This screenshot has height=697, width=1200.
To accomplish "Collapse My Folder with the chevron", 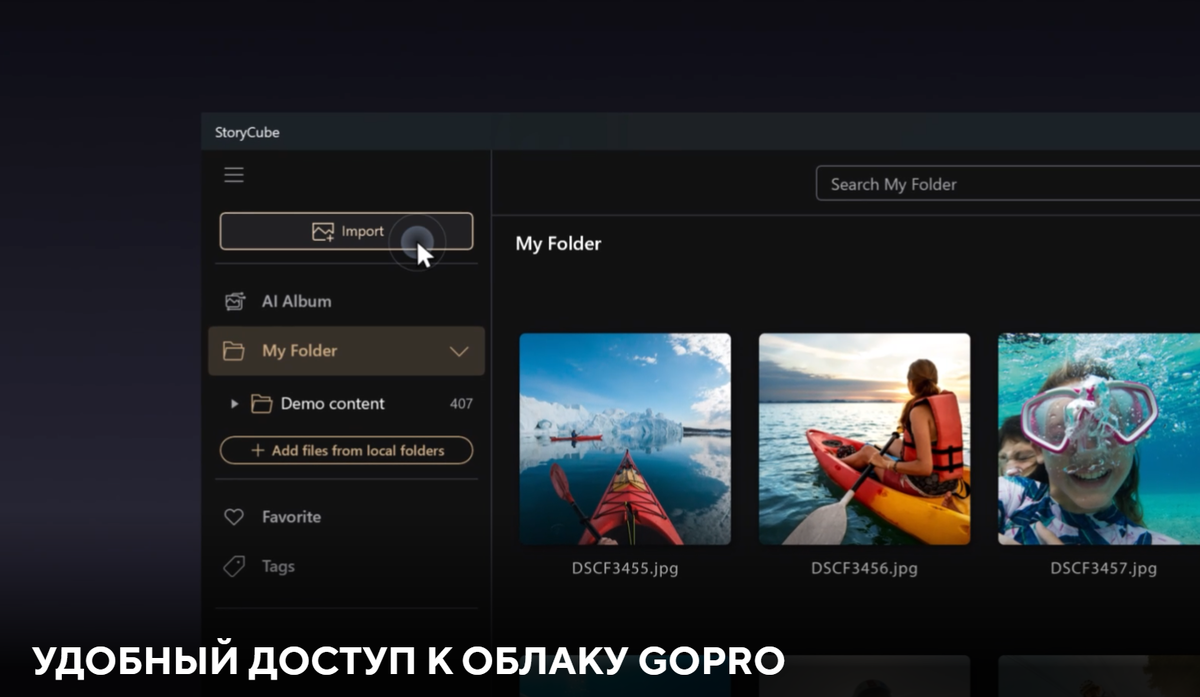I will coord(459,352).
